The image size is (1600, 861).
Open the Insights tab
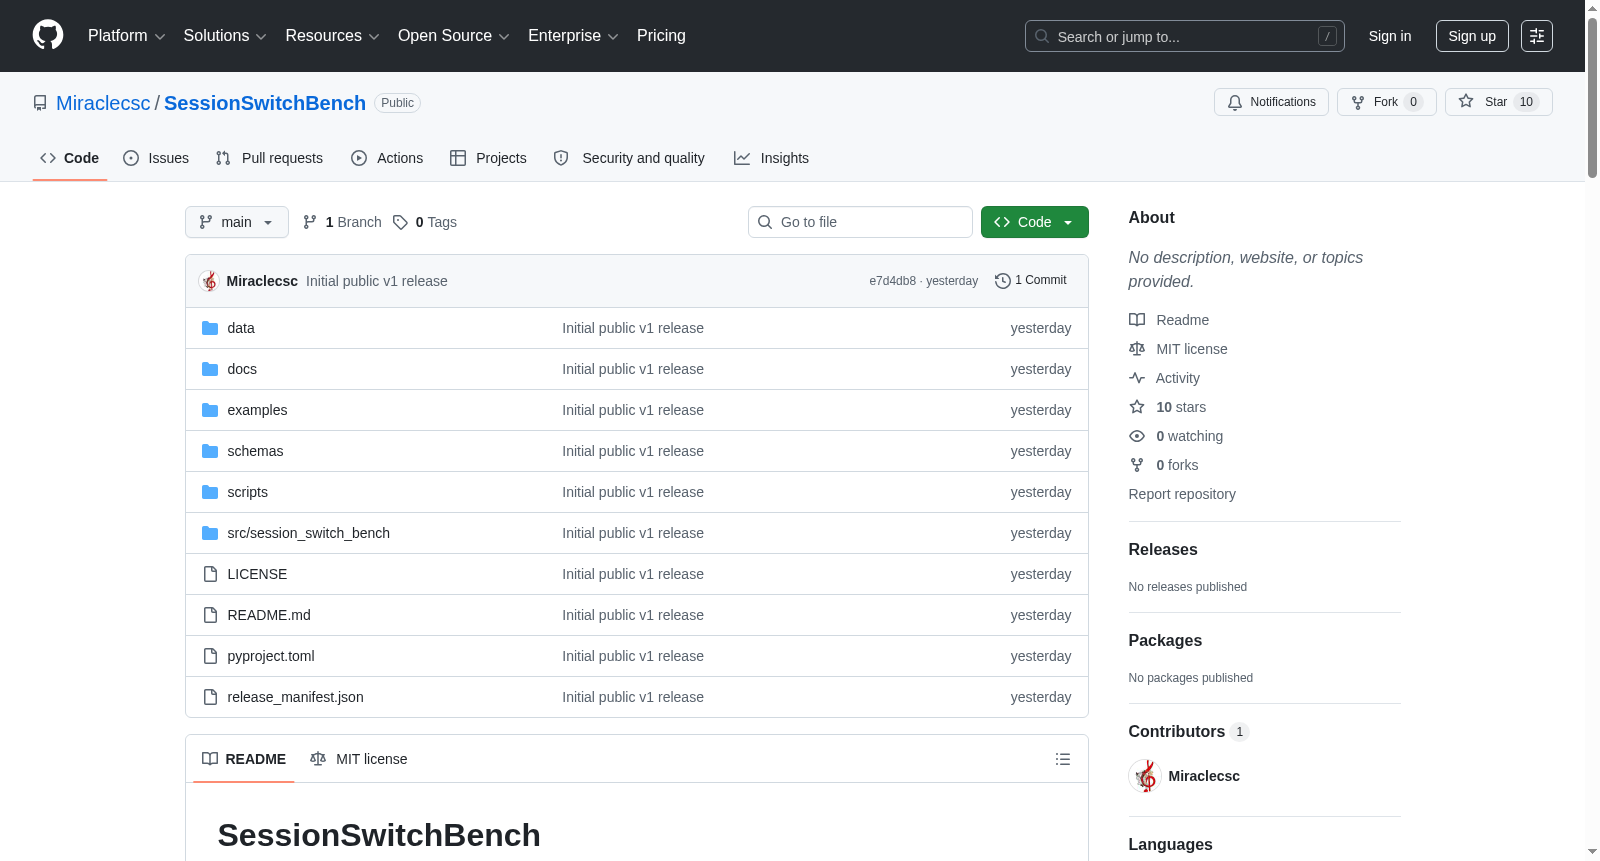pos(771,158)
